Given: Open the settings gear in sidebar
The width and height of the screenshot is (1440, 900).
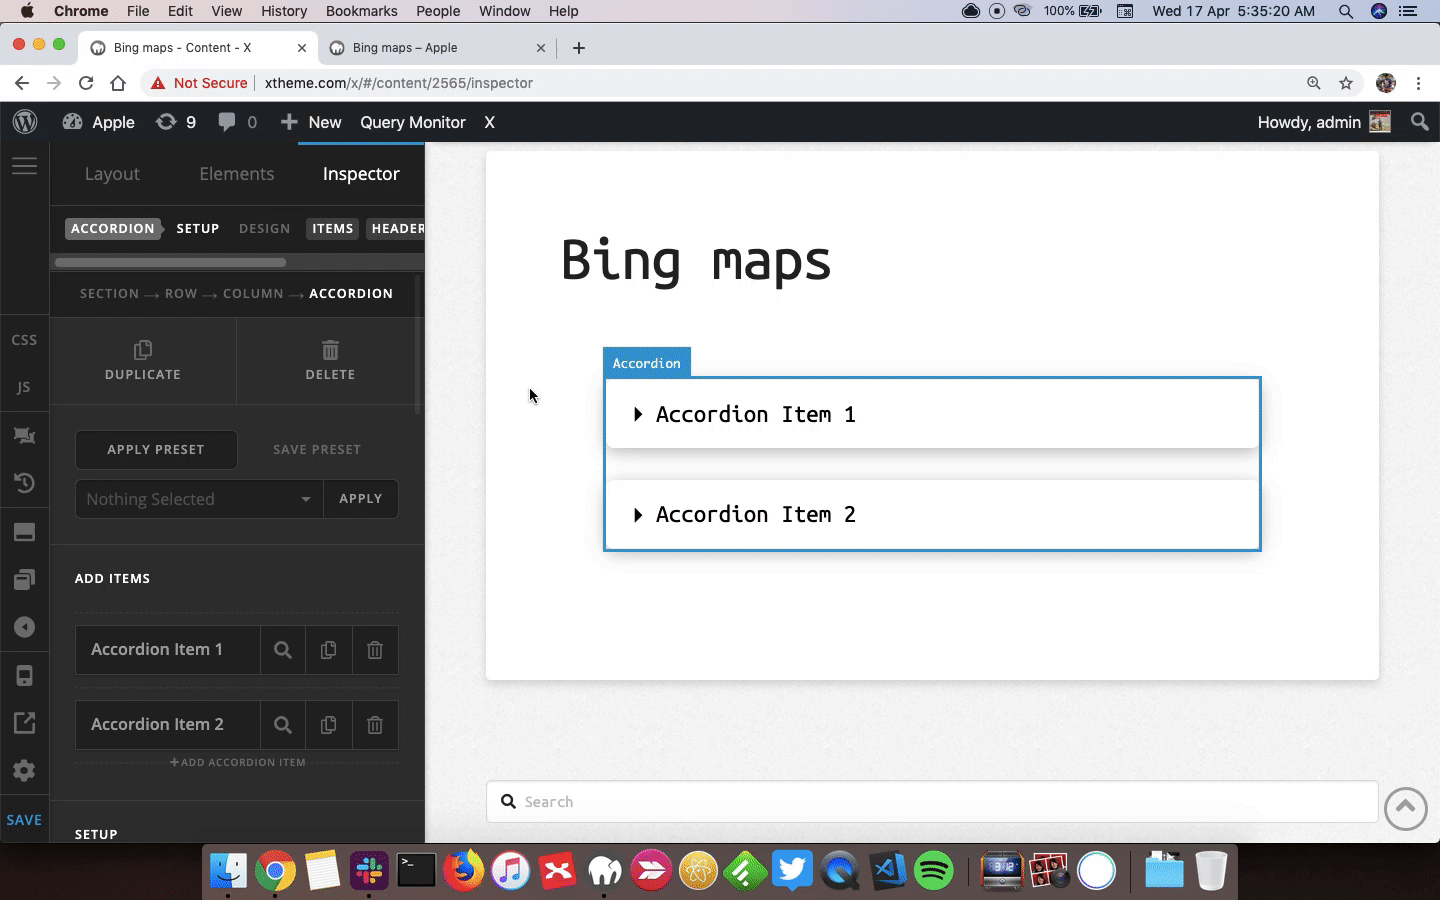Looking at the screenshot, I should click(24, 771).
